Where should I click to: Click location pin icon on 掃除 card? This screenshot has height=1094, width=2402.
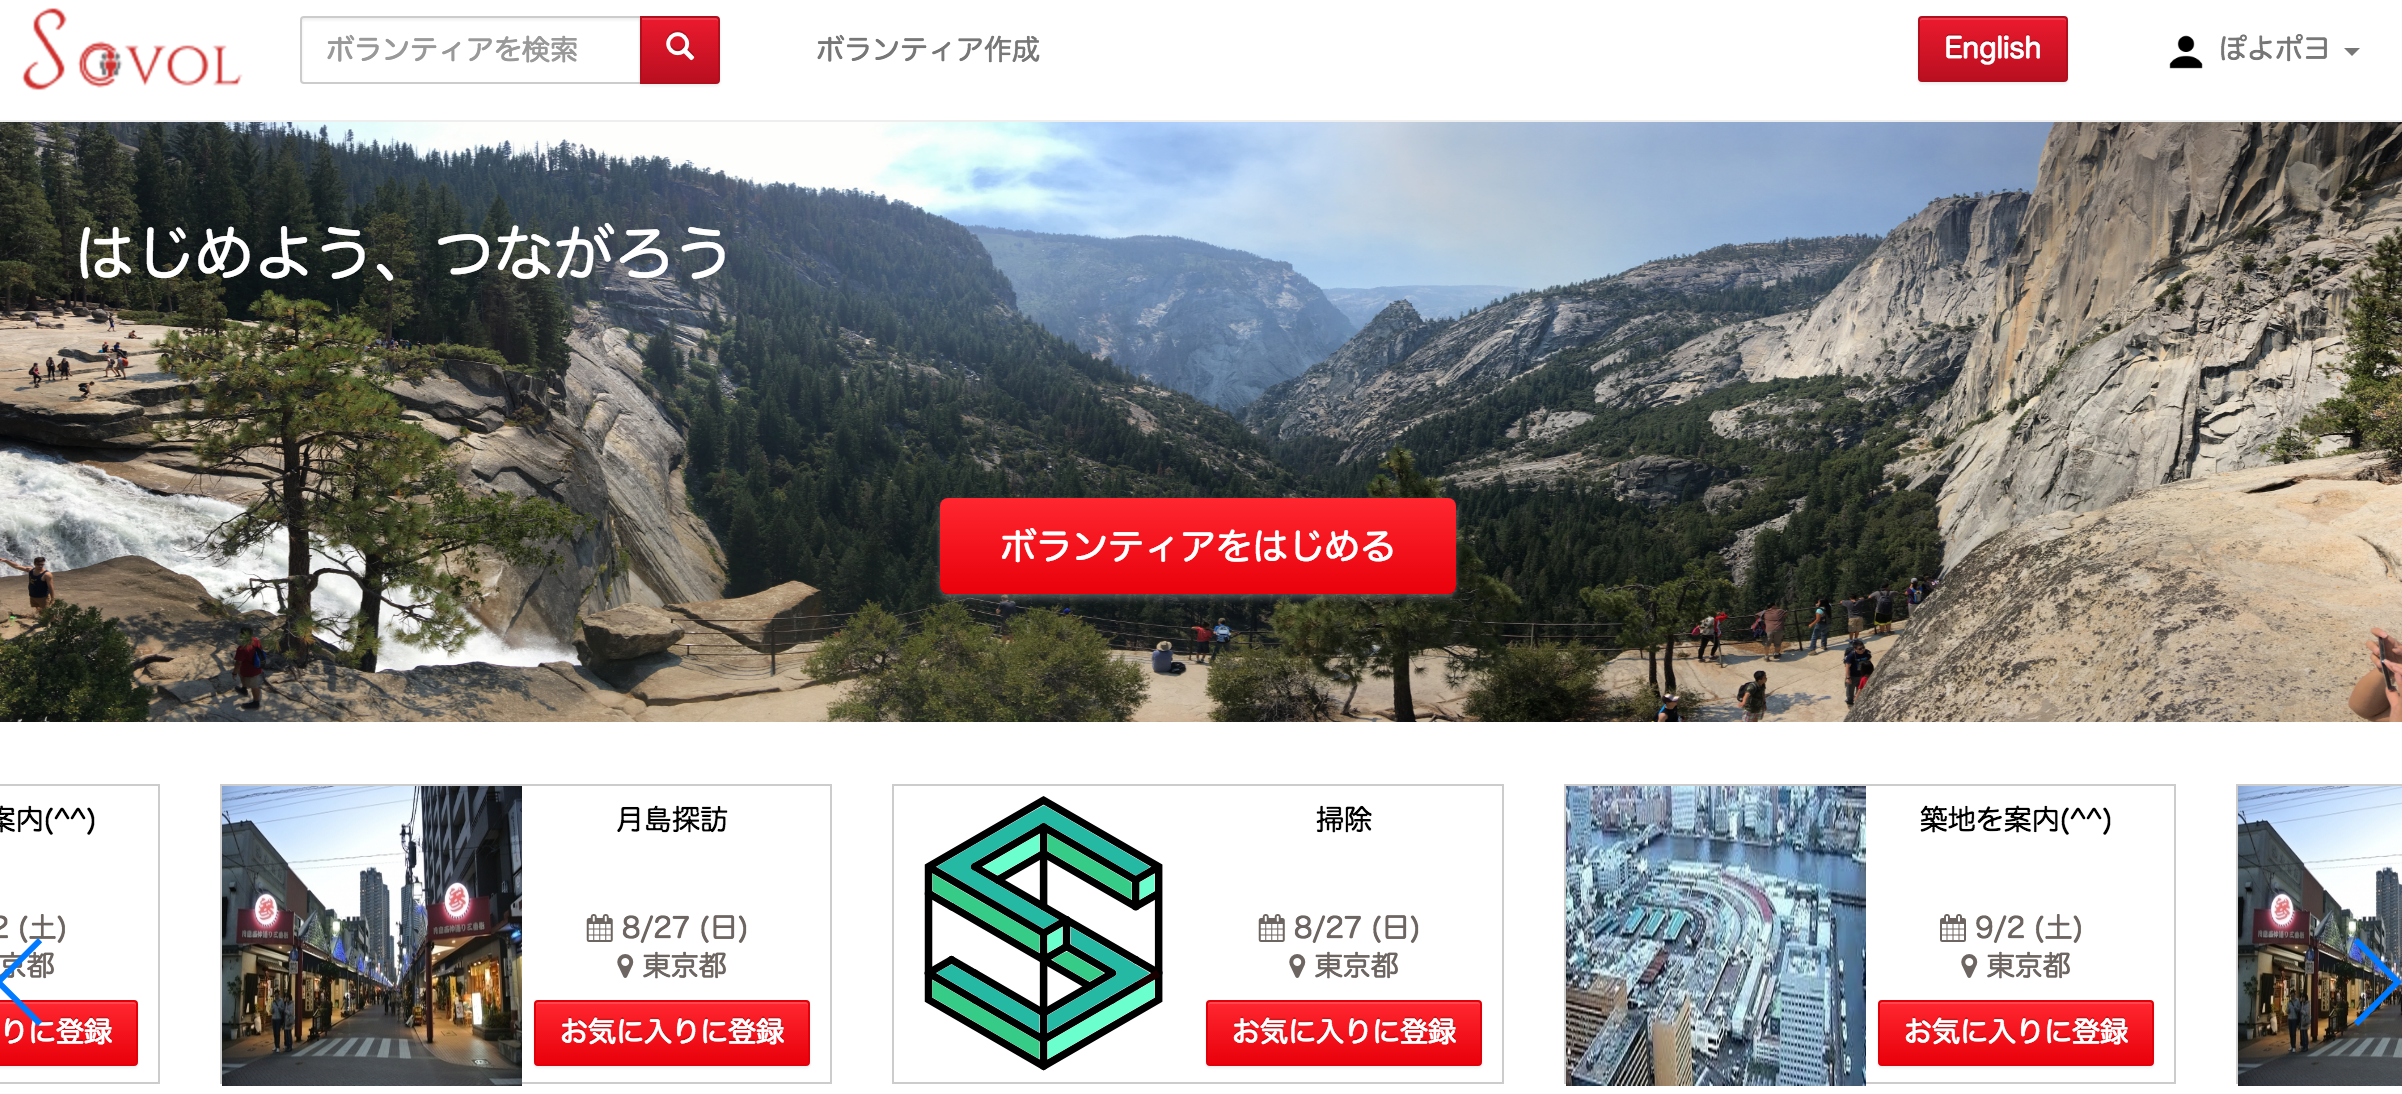(x=1297, y=966)
